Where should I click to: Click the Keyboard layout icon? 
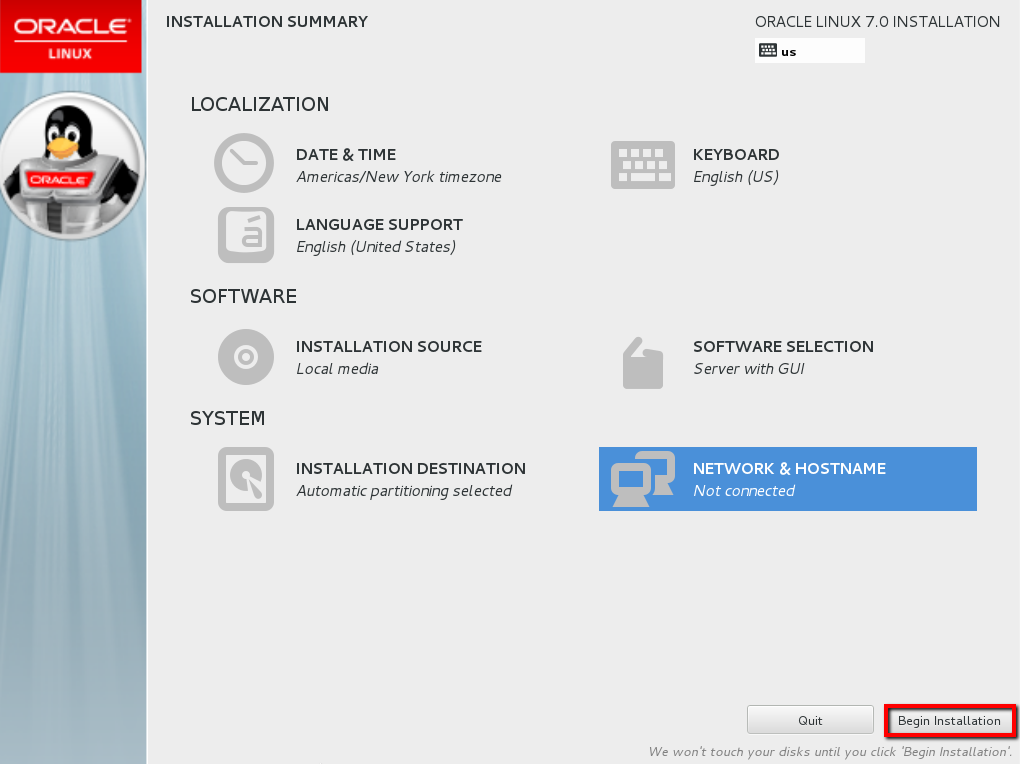643,165
